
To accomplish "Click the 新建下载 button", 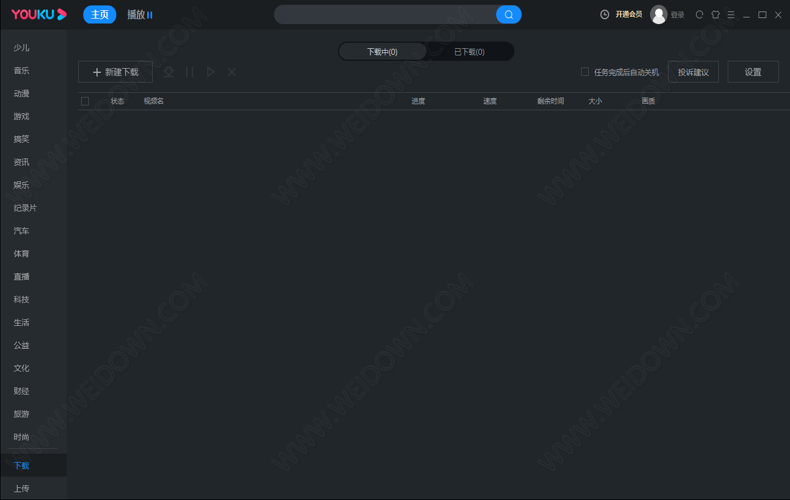I will (x=116, y=72).
